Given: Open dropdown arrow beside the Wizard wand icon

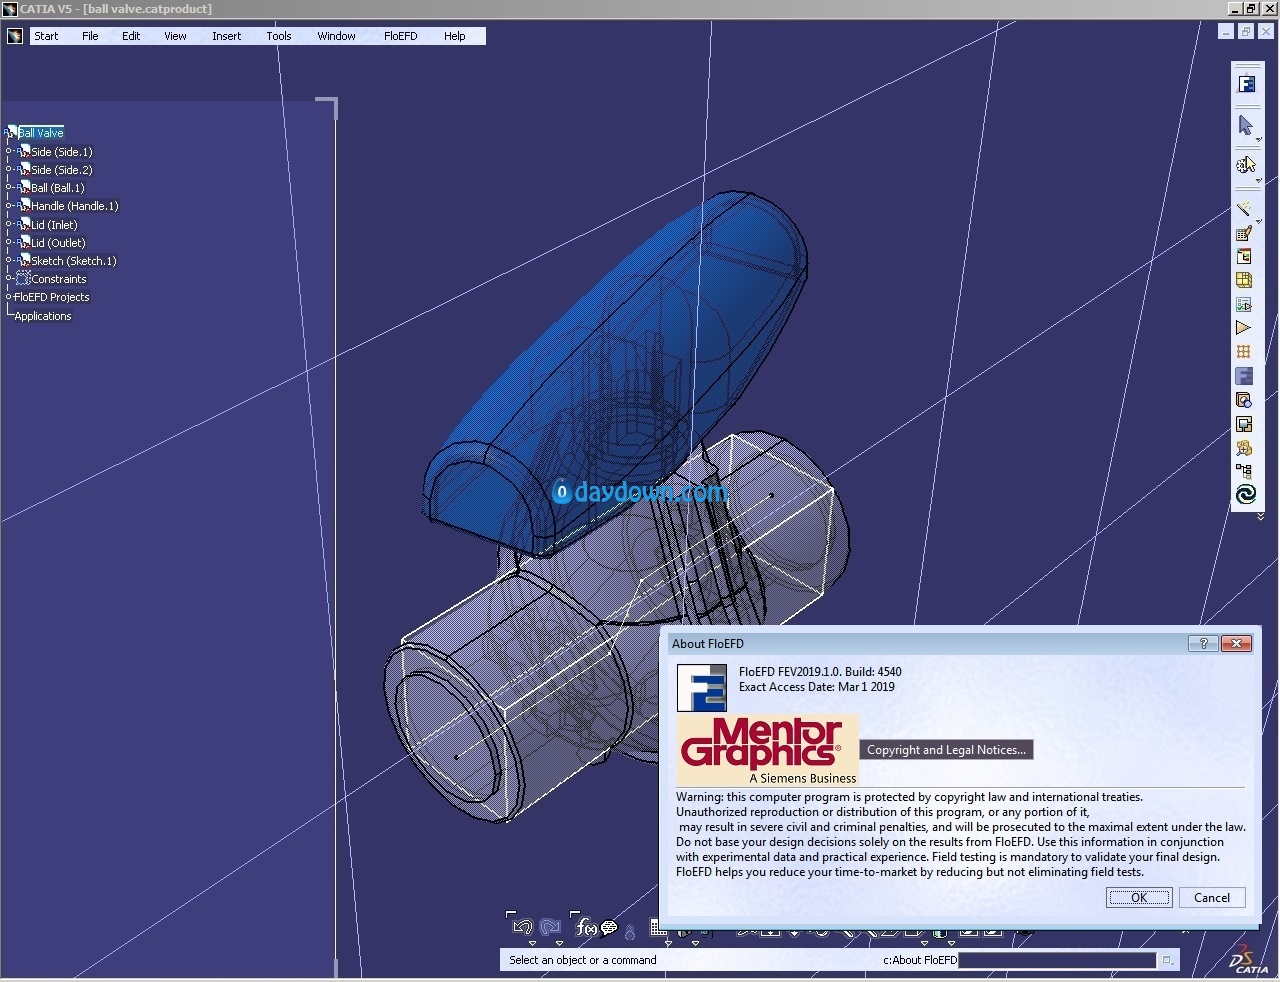Looking at the screenshot, I should coord(1258,221).
